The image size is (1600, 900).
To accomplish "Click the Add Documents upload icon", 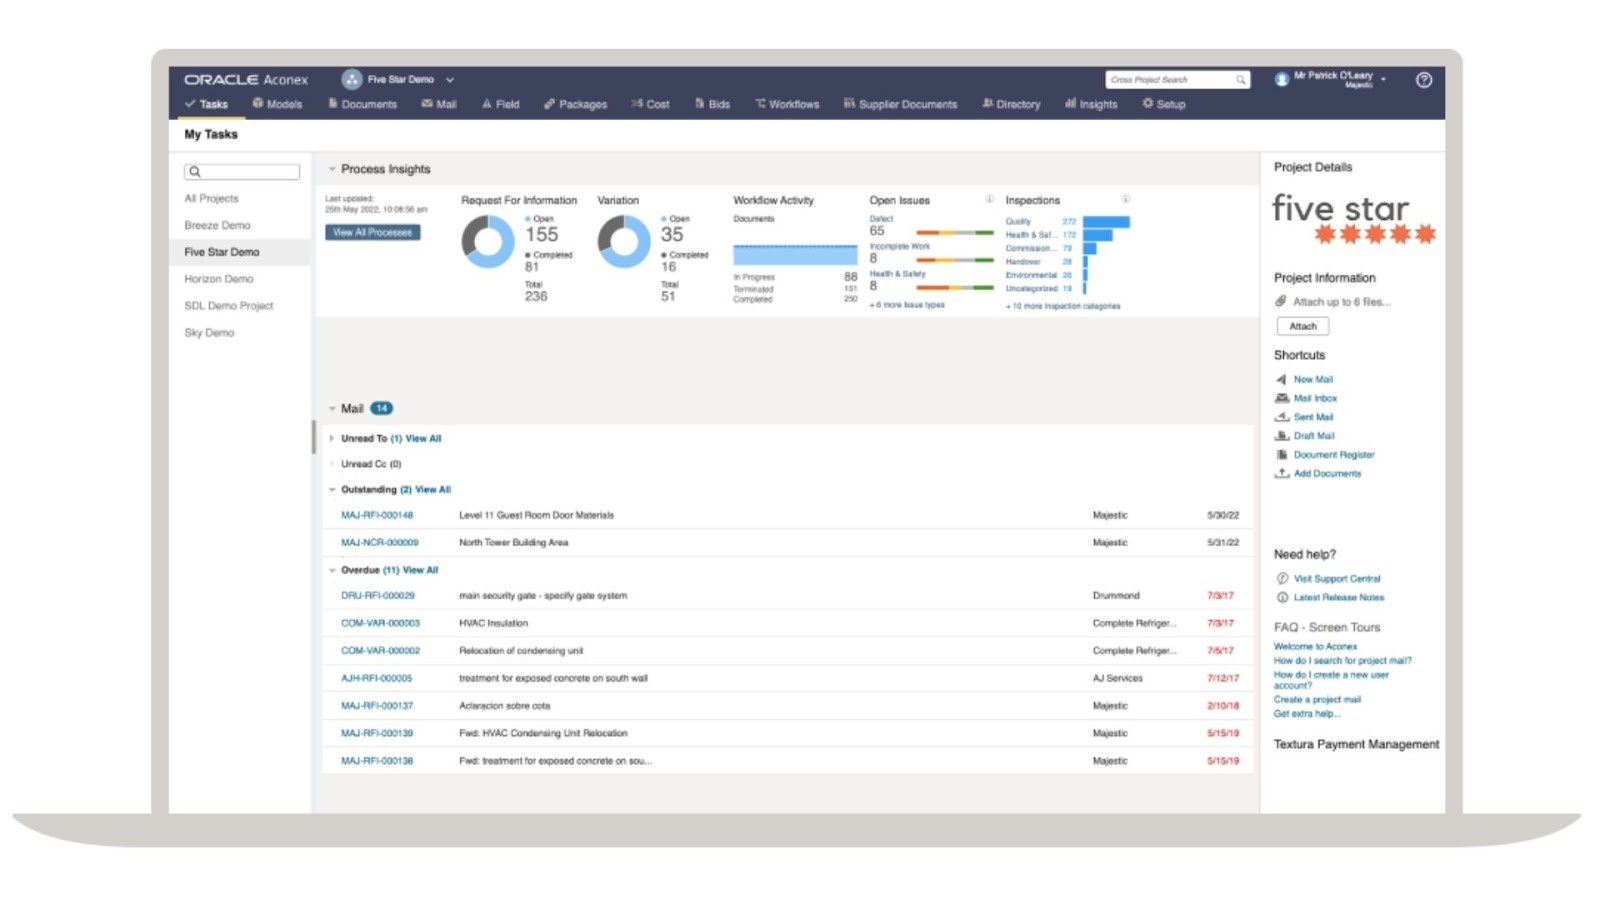I will [1283, 473].
